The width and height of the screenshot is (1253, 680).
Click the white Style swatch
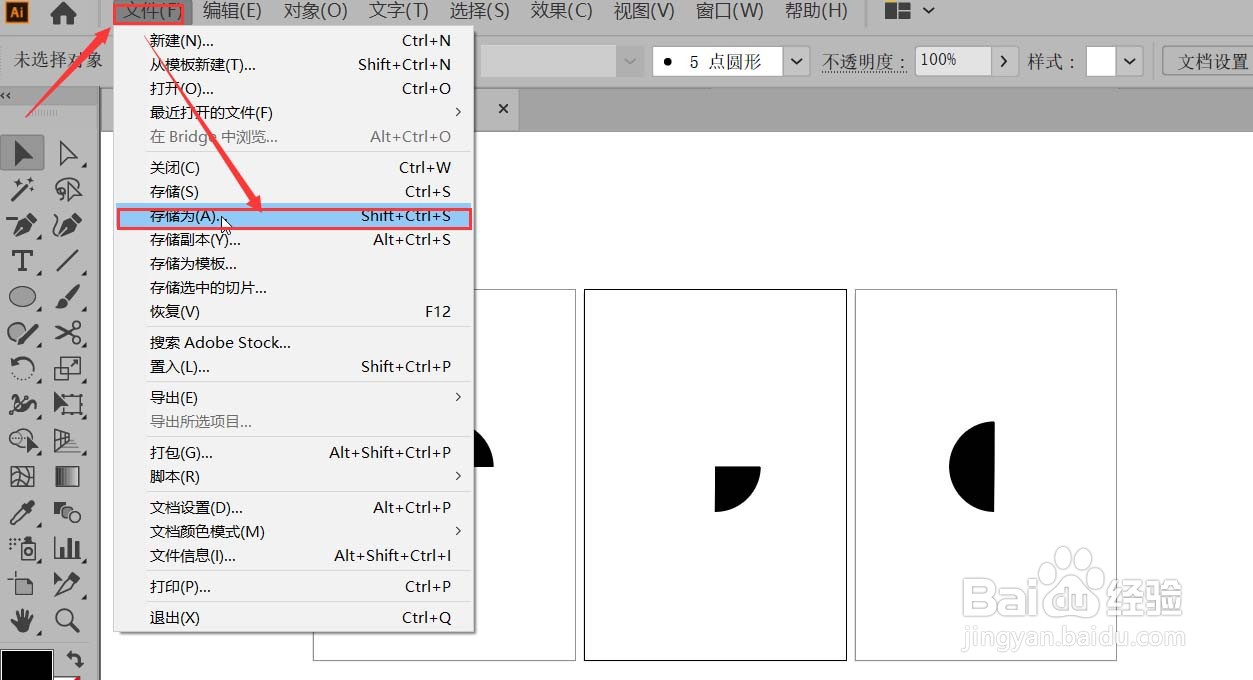(x=1101, y=61)
